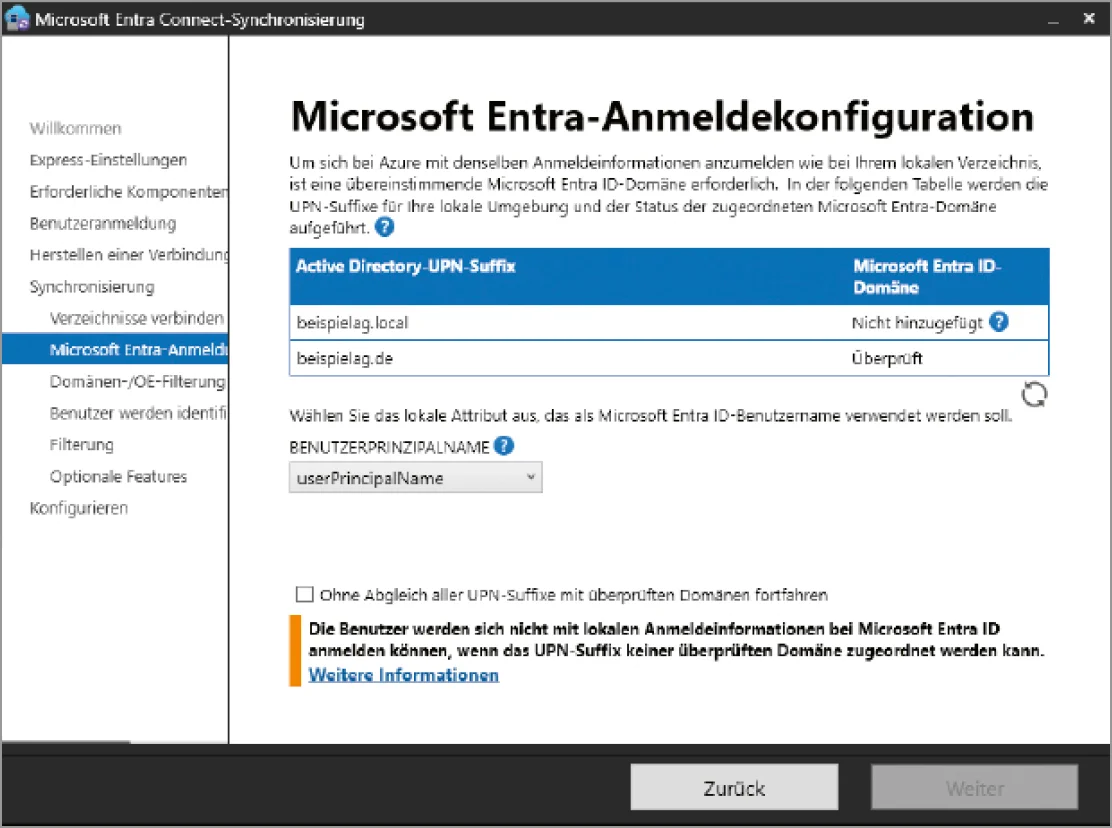Viewport: 1112px width, 828px height.
Task: Select the beispielag.local table cell
Action: pyautogui.click(x=352, y=323)
